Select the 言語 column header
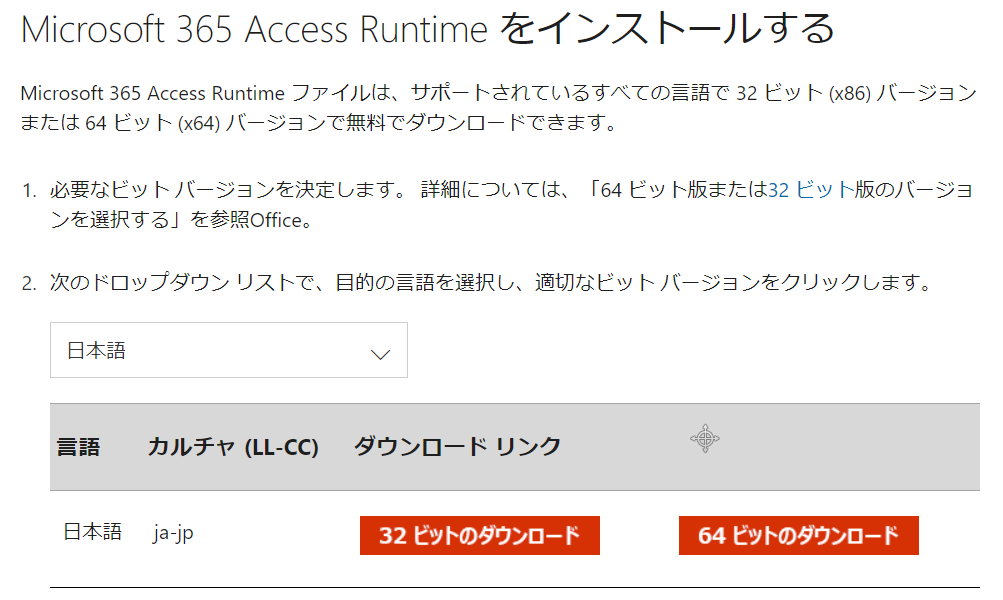 tap(78, 447)
